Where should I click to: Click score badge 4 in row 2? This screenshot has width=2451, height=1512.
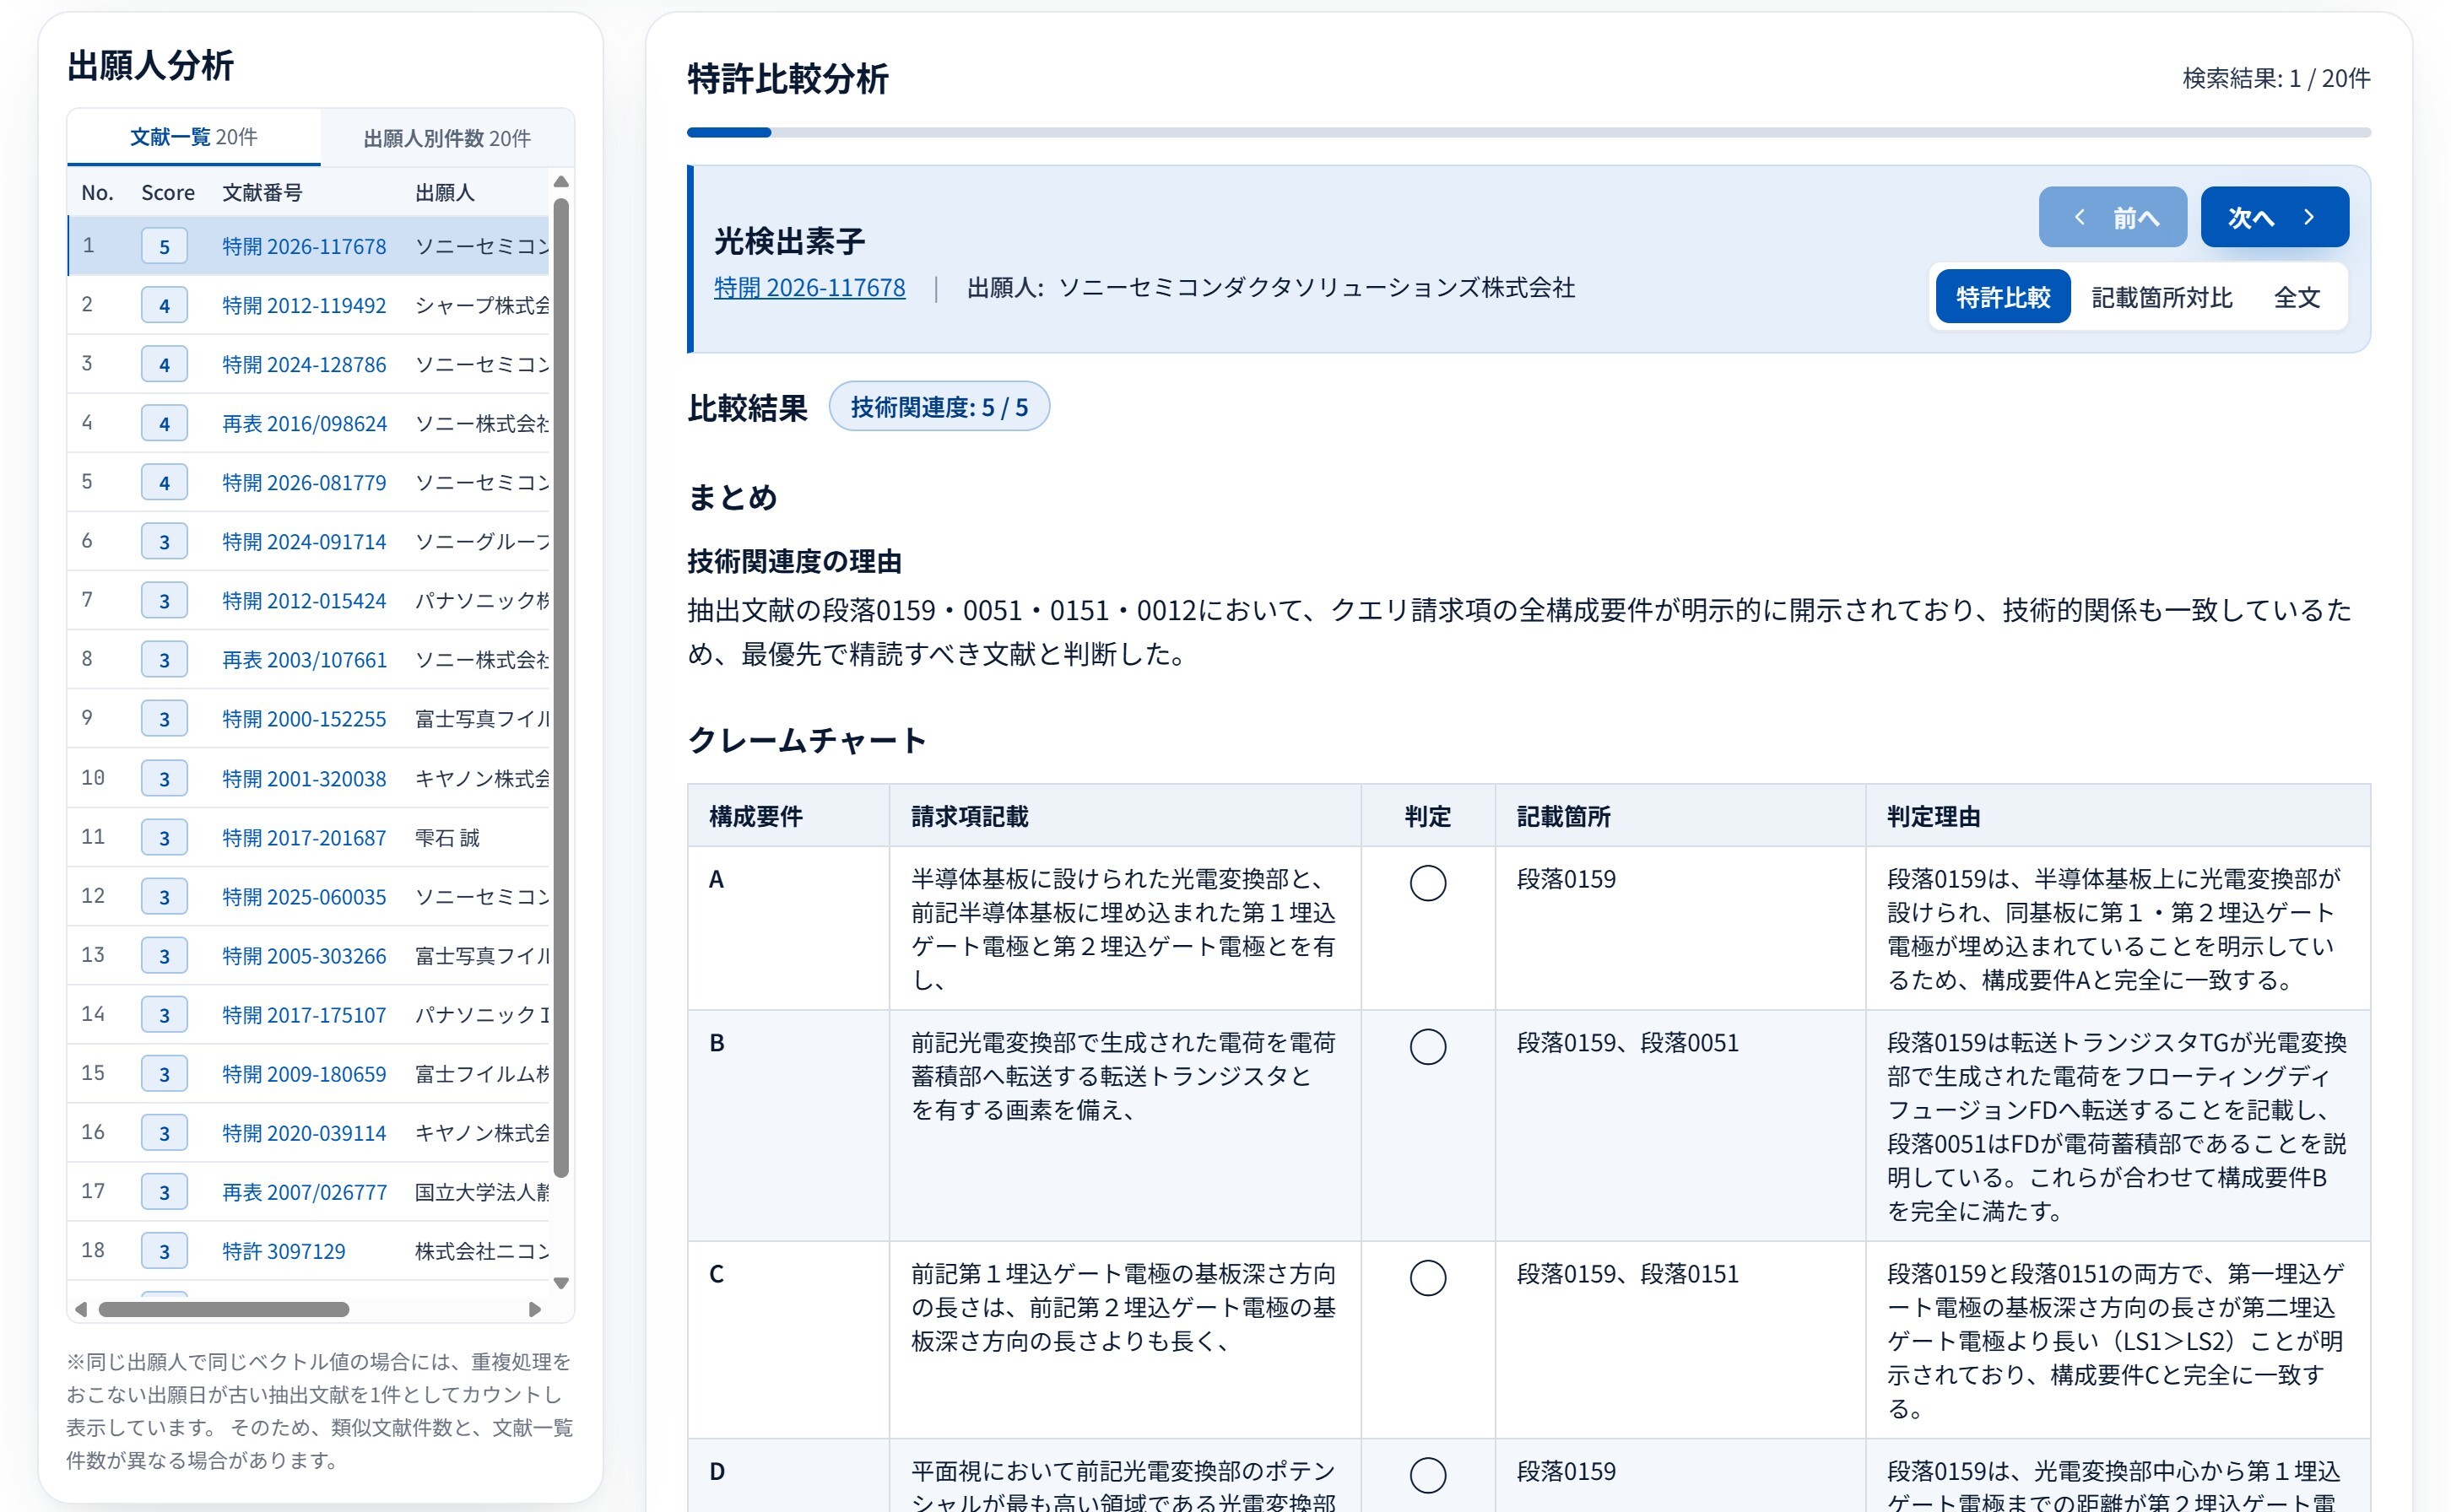tap(164, 305)
